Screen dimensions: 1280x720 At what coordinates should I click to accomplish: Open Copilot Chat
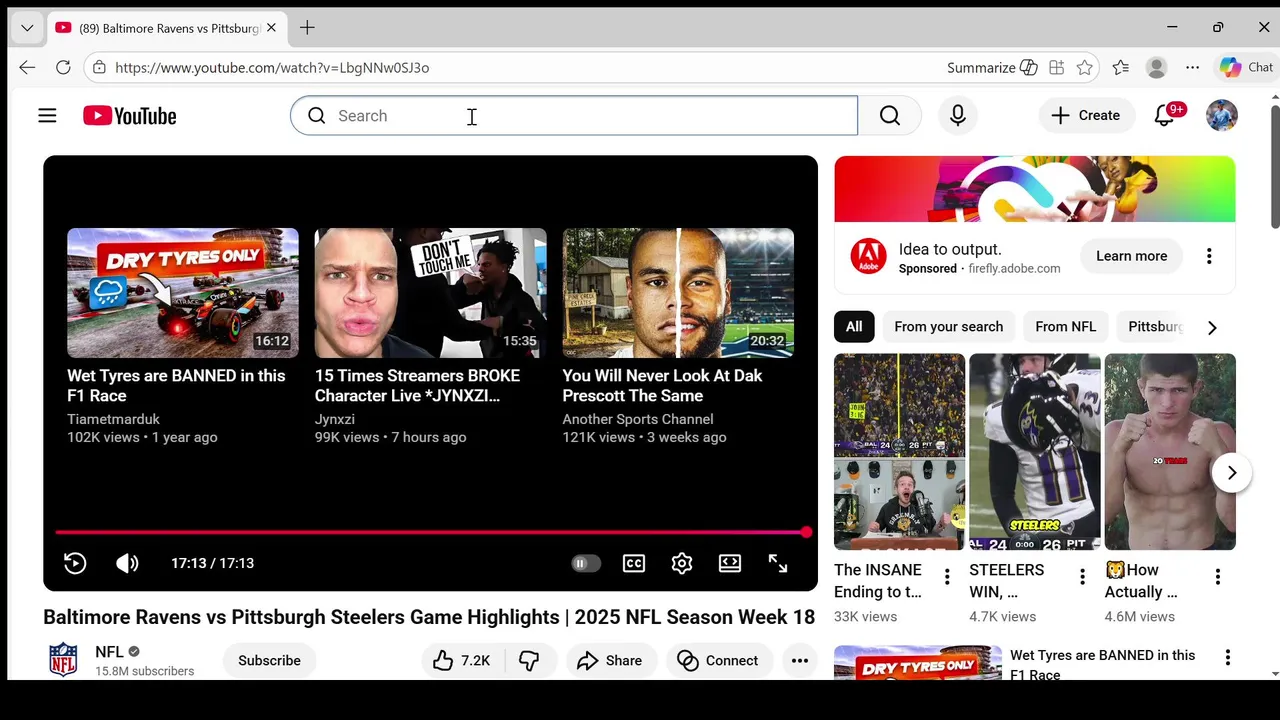1246,68
